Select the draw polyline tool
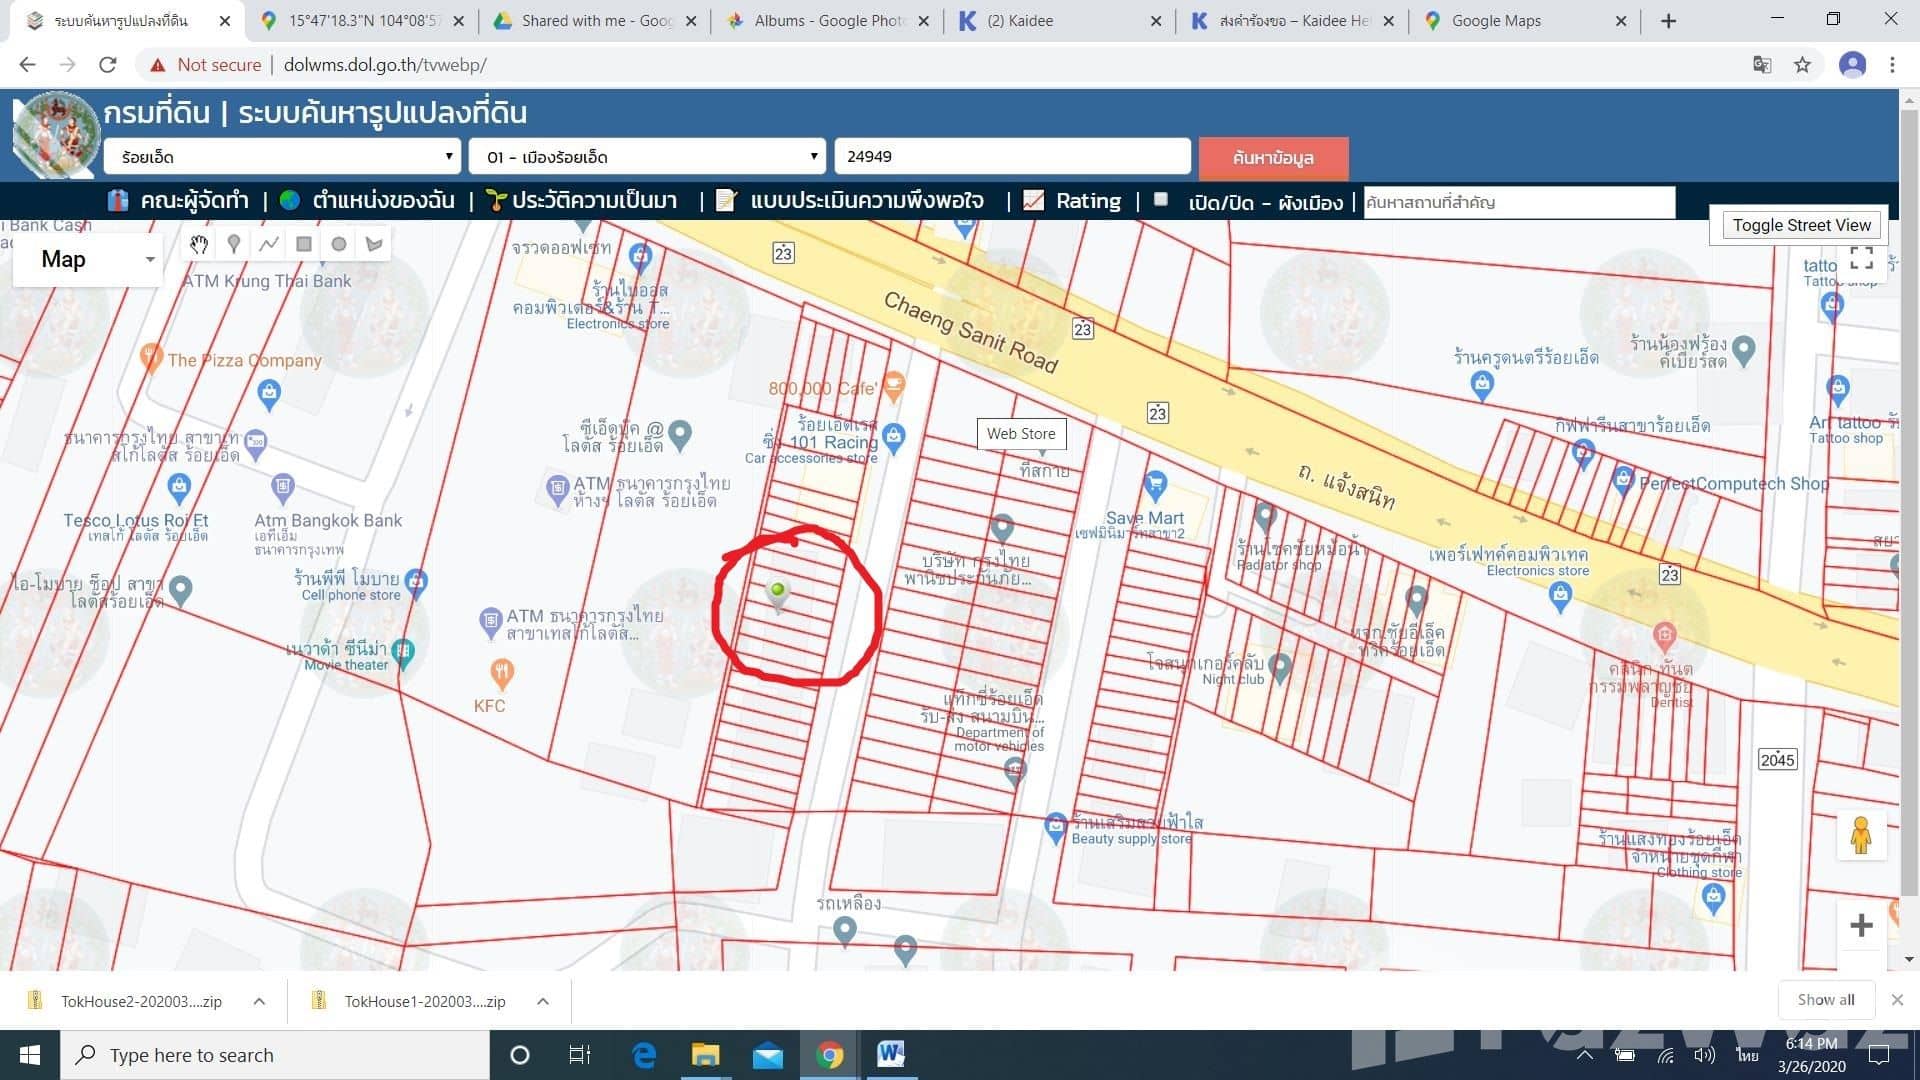 269,244
